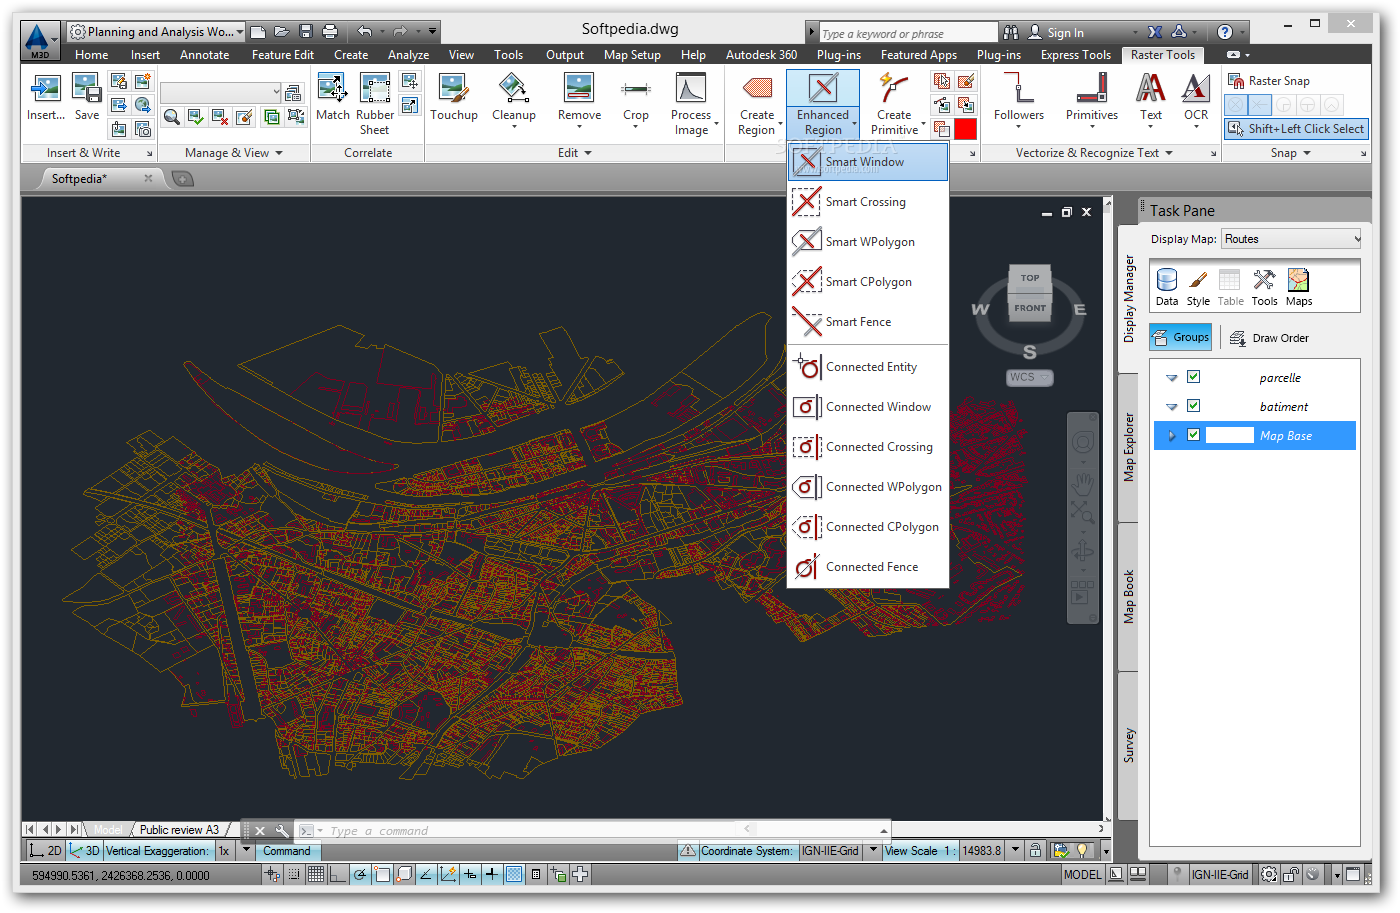Switch to the Map Setup ribbon tab

point(632,55)
